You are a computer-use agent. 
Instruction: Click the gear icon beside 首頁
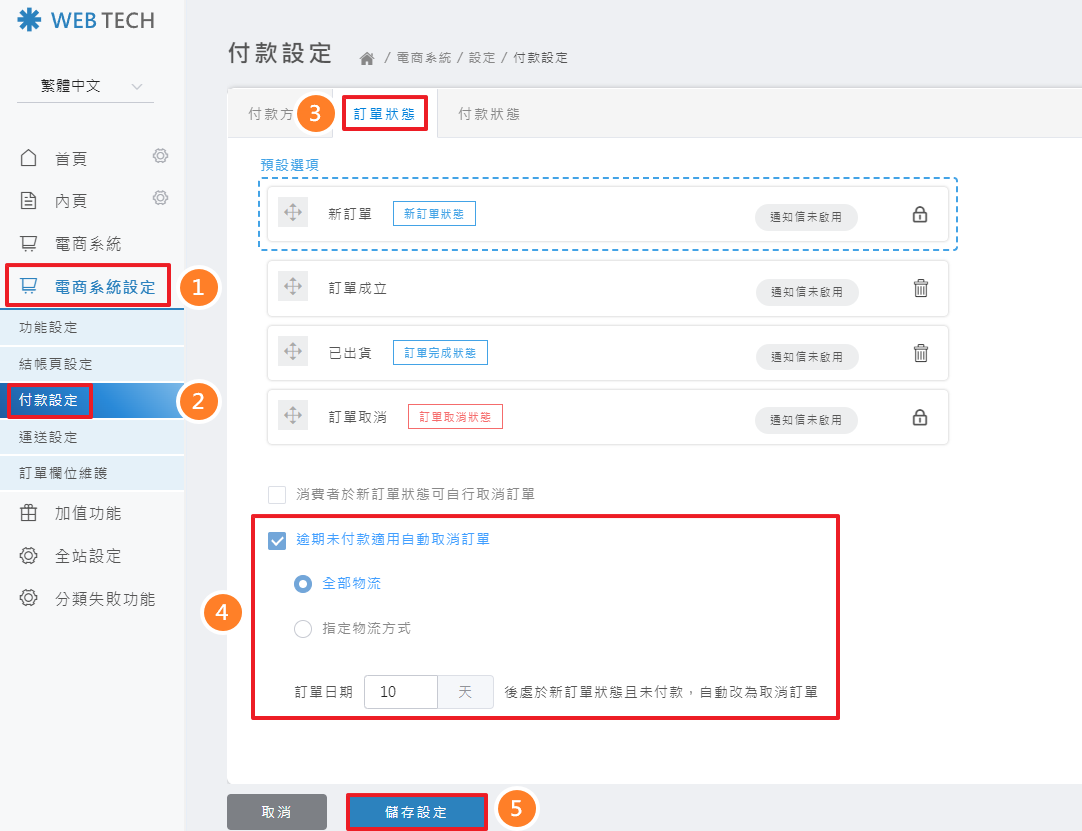click(x=160, y=156)
